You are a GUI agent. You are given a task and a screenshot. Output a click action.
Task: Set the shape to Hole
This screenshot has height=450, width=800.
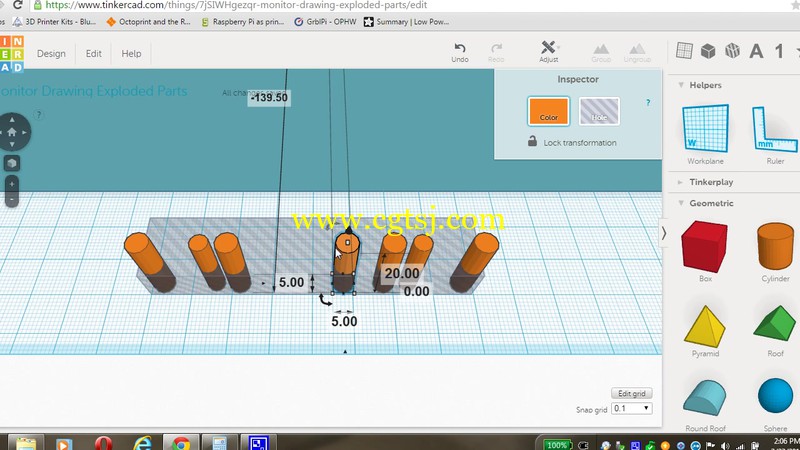pos(599,111)
